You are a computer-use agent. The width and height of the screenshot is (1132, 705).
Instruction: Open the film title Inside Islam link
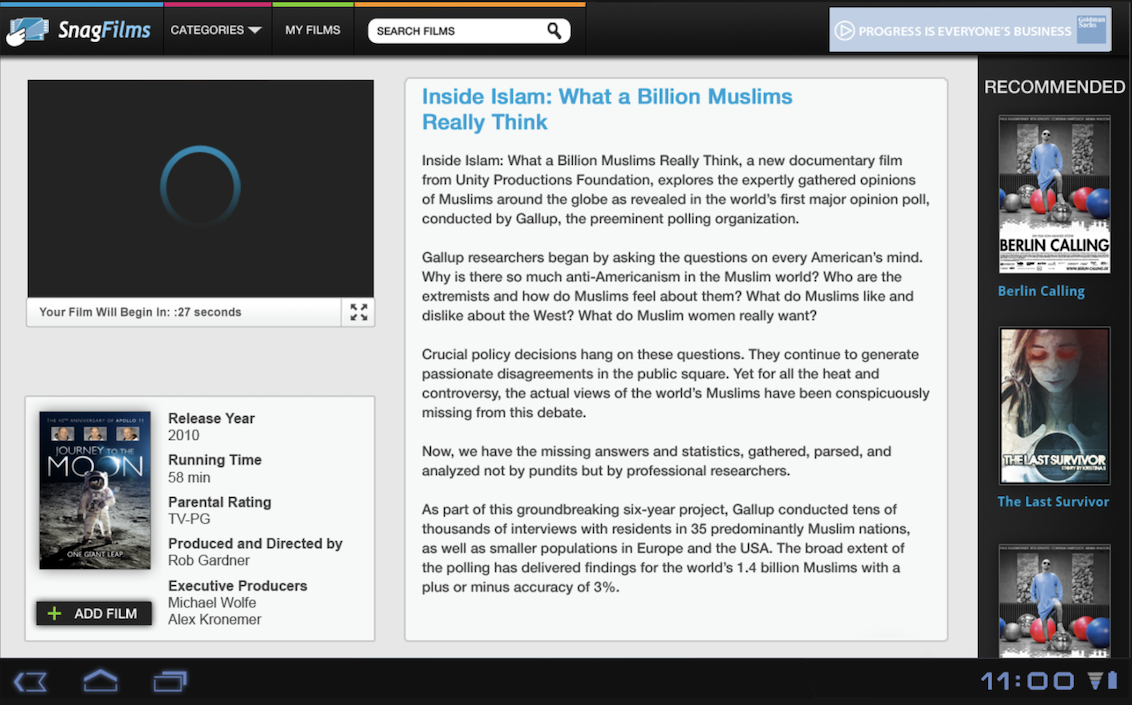607,109
